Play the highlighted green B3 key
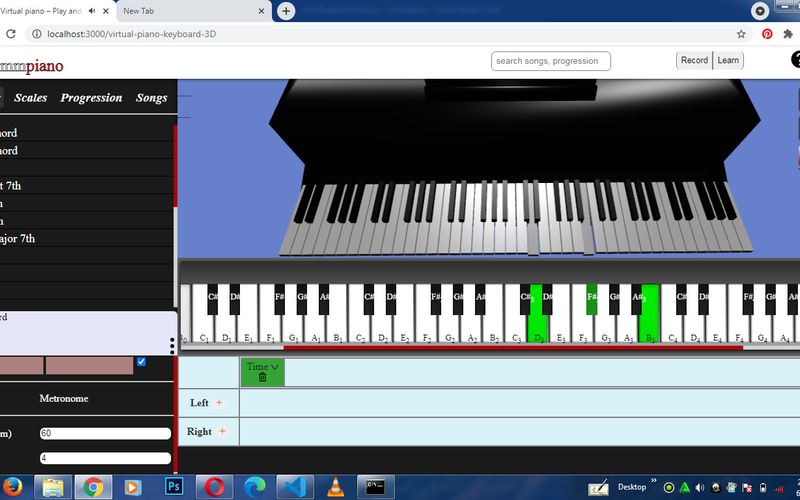This screenshot has height=500, width=800. 650,329
